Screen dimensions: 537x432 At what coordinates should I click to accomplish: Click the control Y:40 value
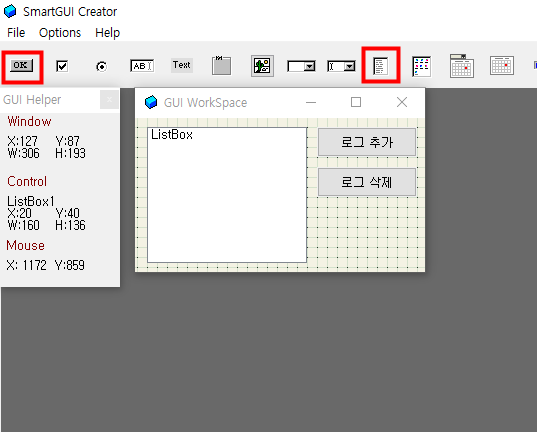[x=67, y=213]
